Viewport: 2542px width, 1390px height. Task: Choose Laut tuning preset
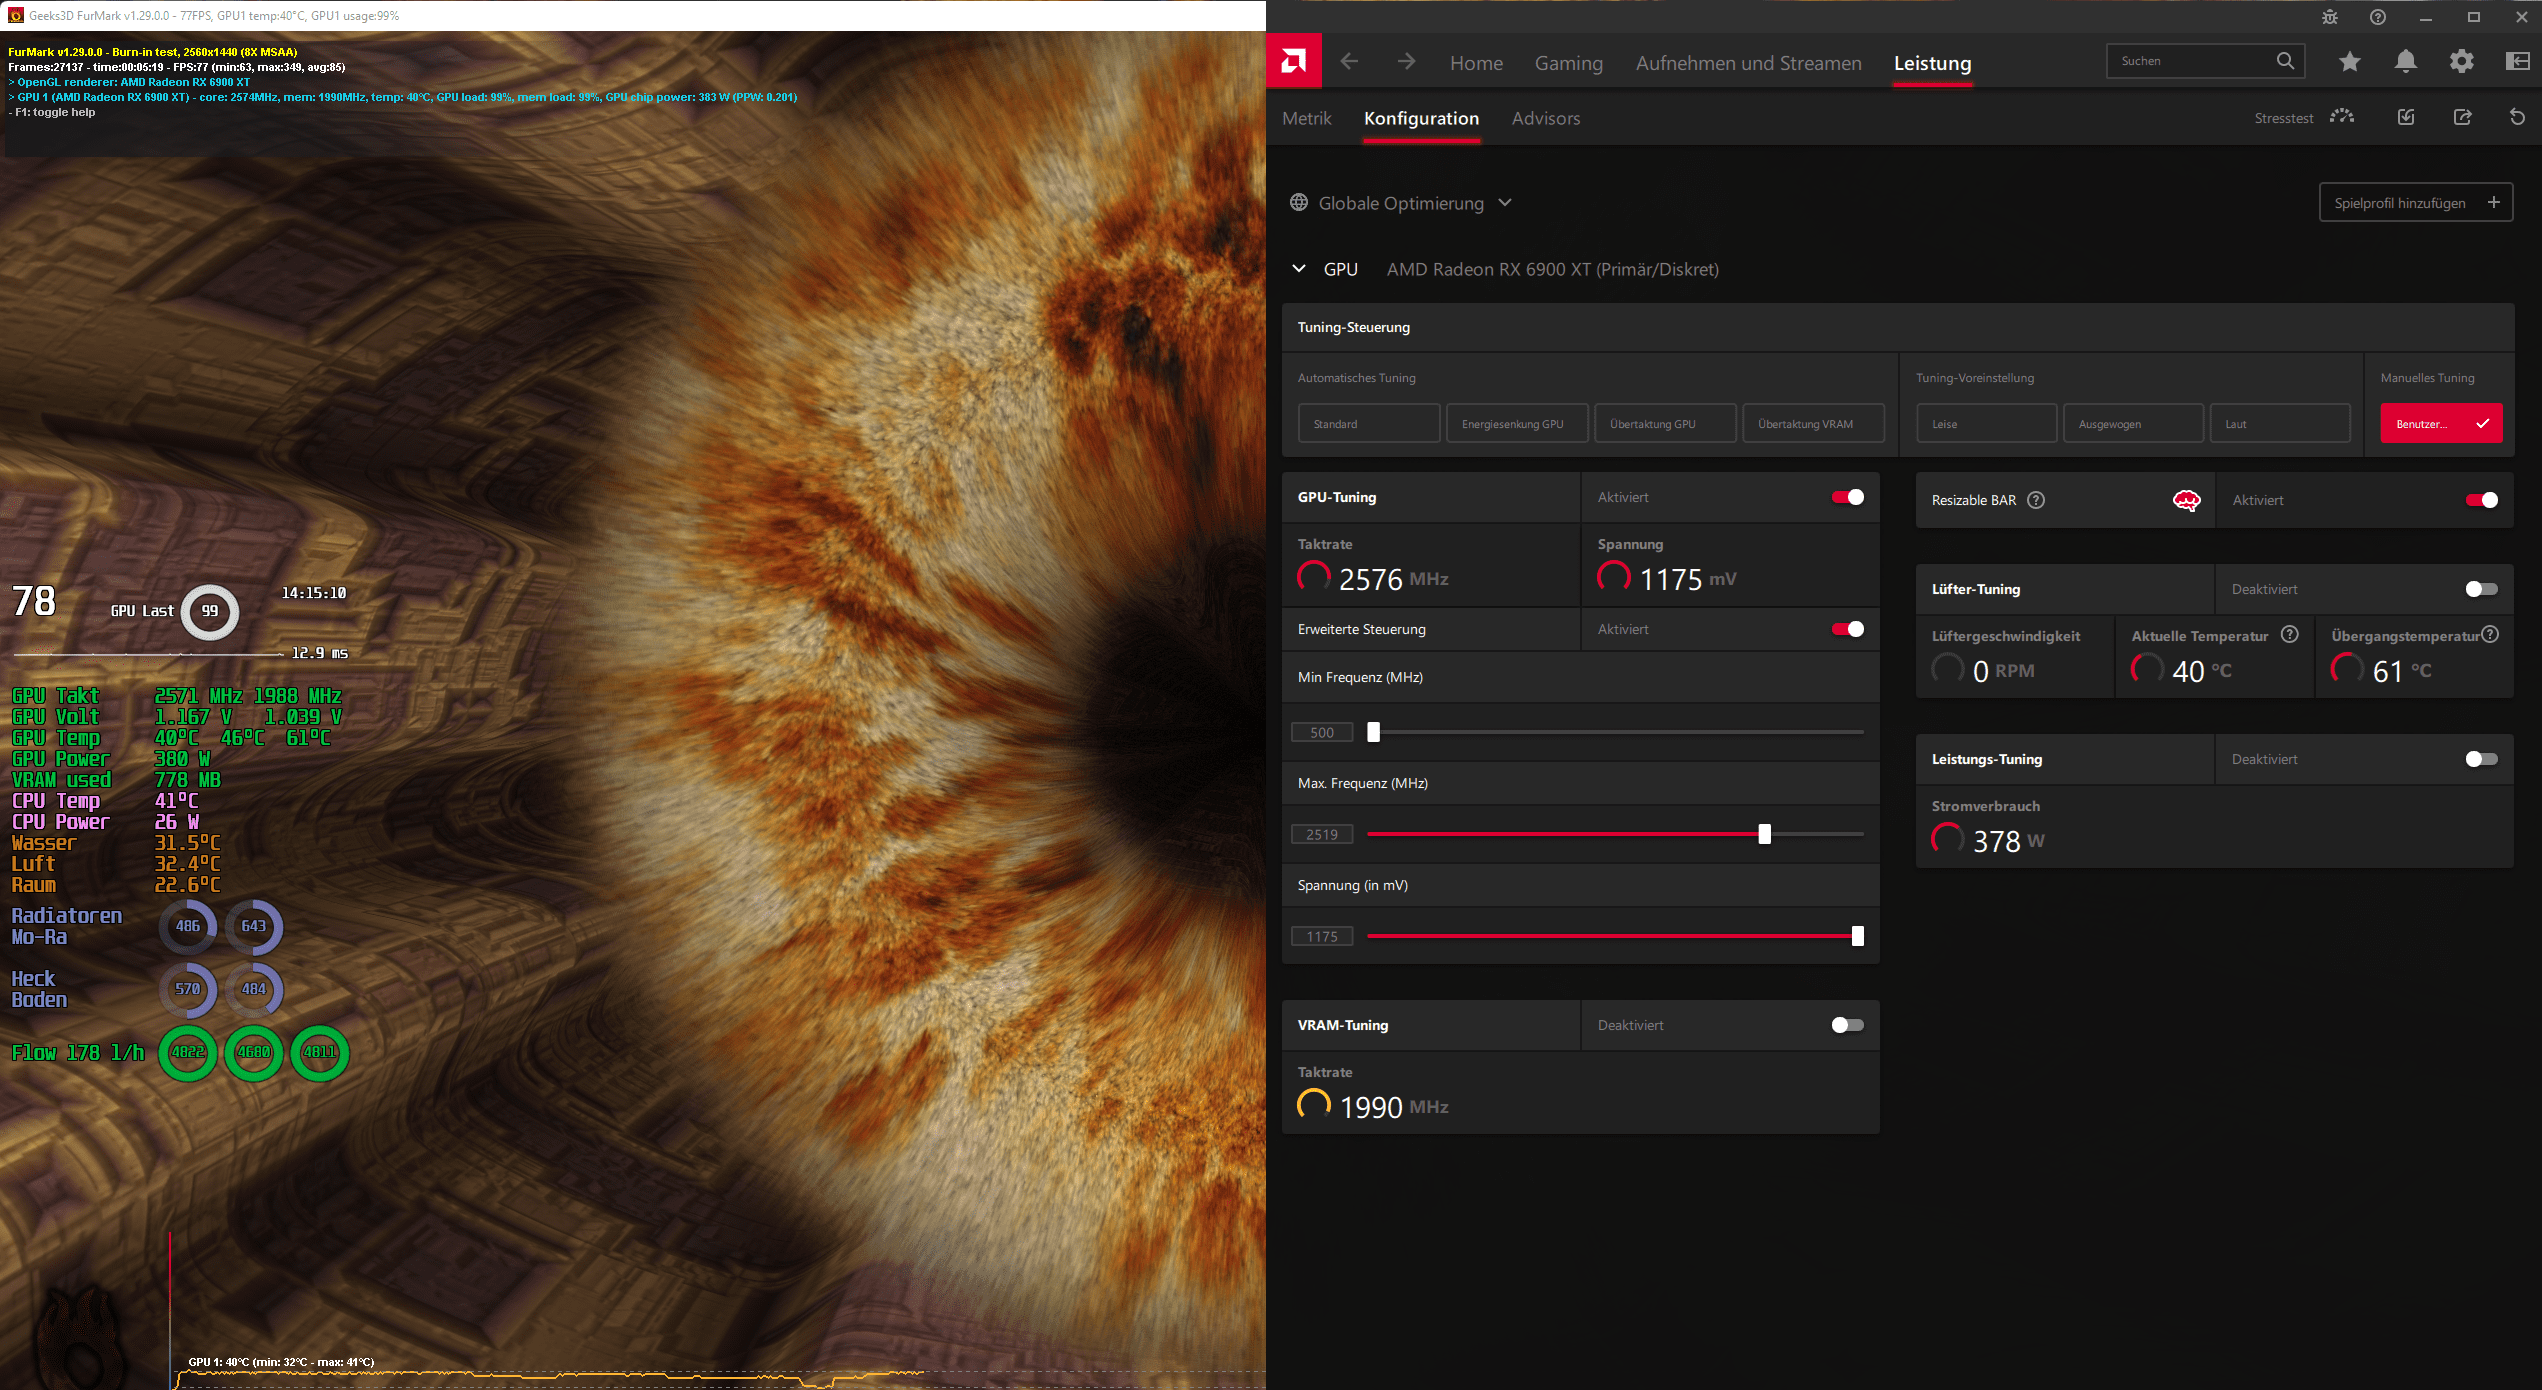click(2280, 423)
